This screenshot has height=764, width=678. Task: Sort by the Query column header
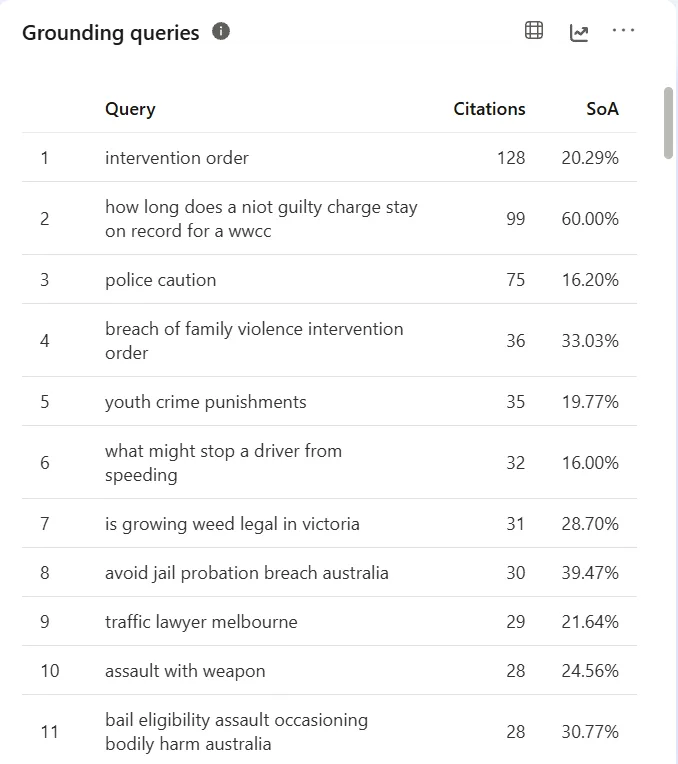(130, 109)
